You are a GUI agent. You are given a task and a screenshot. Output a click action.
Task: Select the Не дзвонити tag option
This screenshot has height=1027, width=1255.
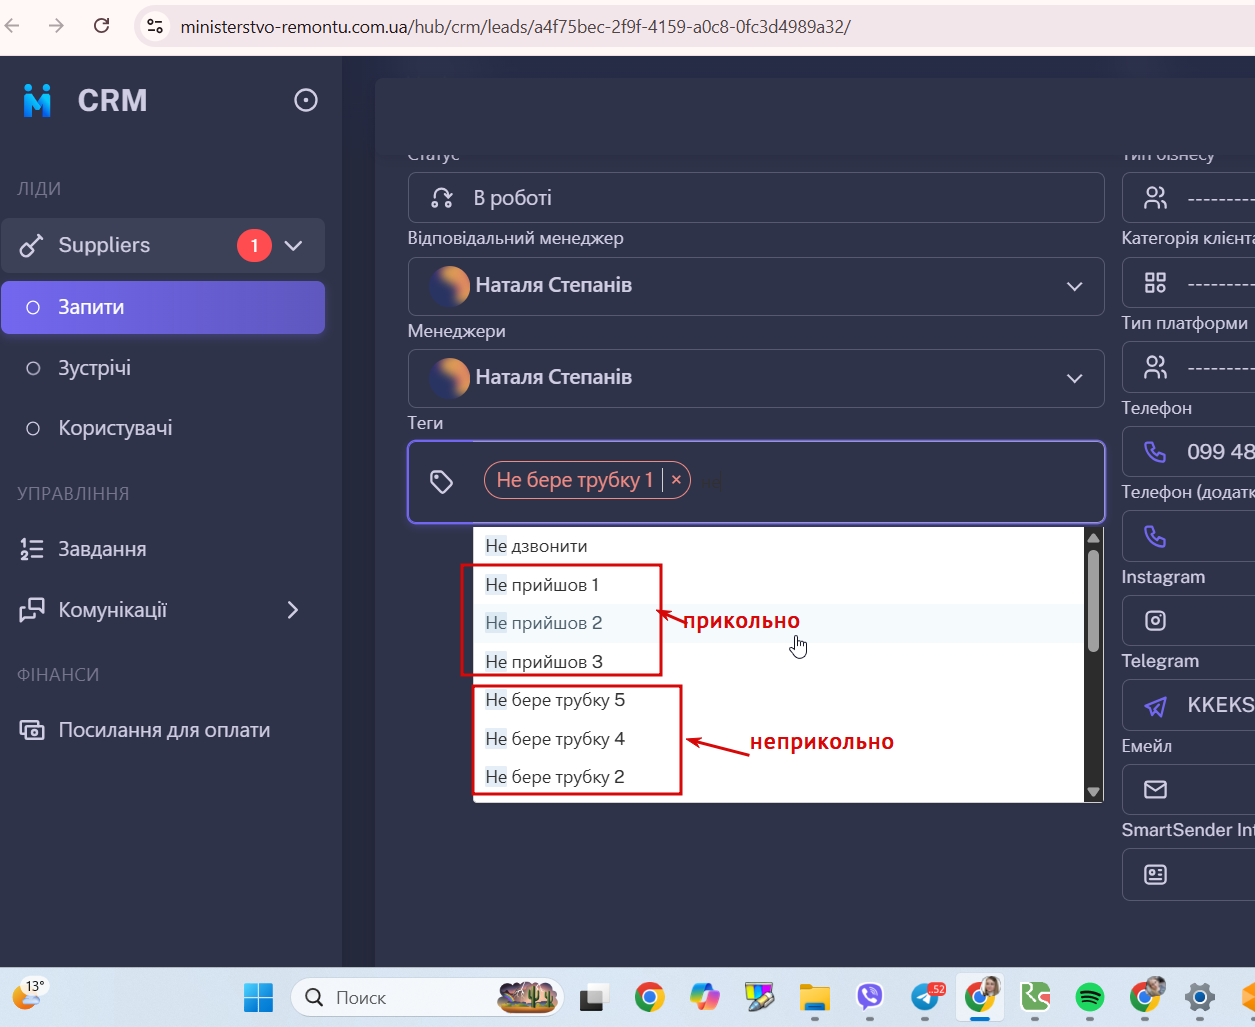coord(779,546)
